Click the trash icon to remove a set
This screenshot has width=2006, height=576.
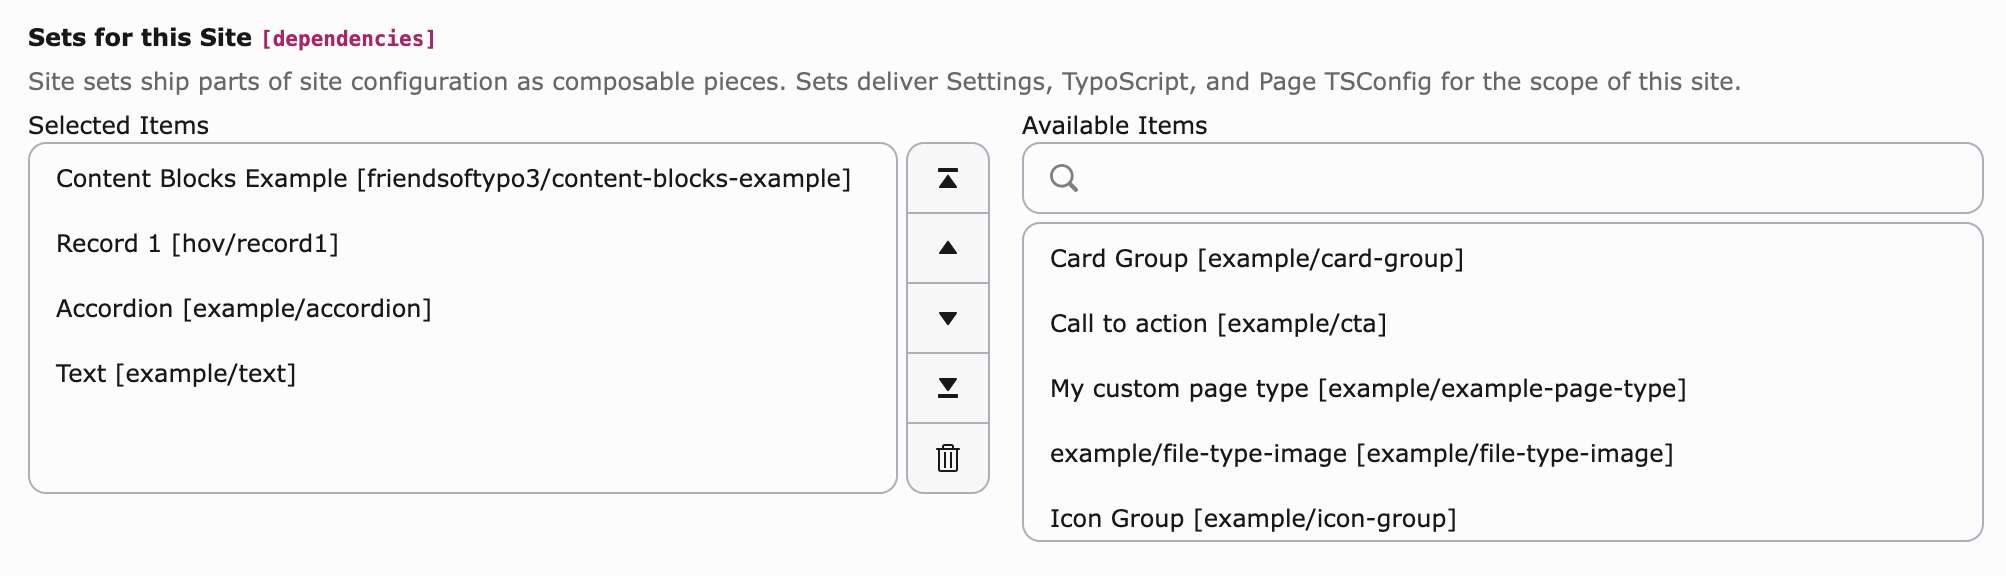coord(947,458)
